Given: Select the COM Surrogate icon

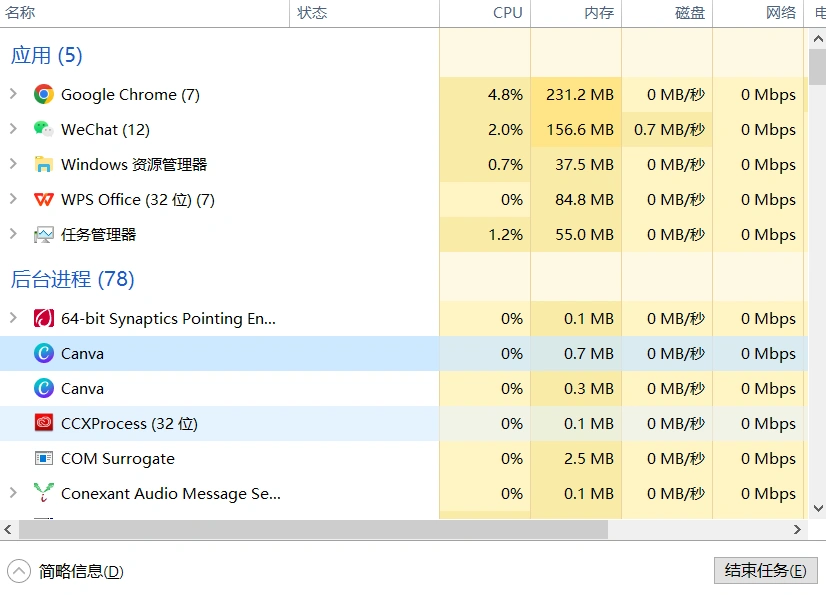Looking at the screenshot, I should 43,458.
